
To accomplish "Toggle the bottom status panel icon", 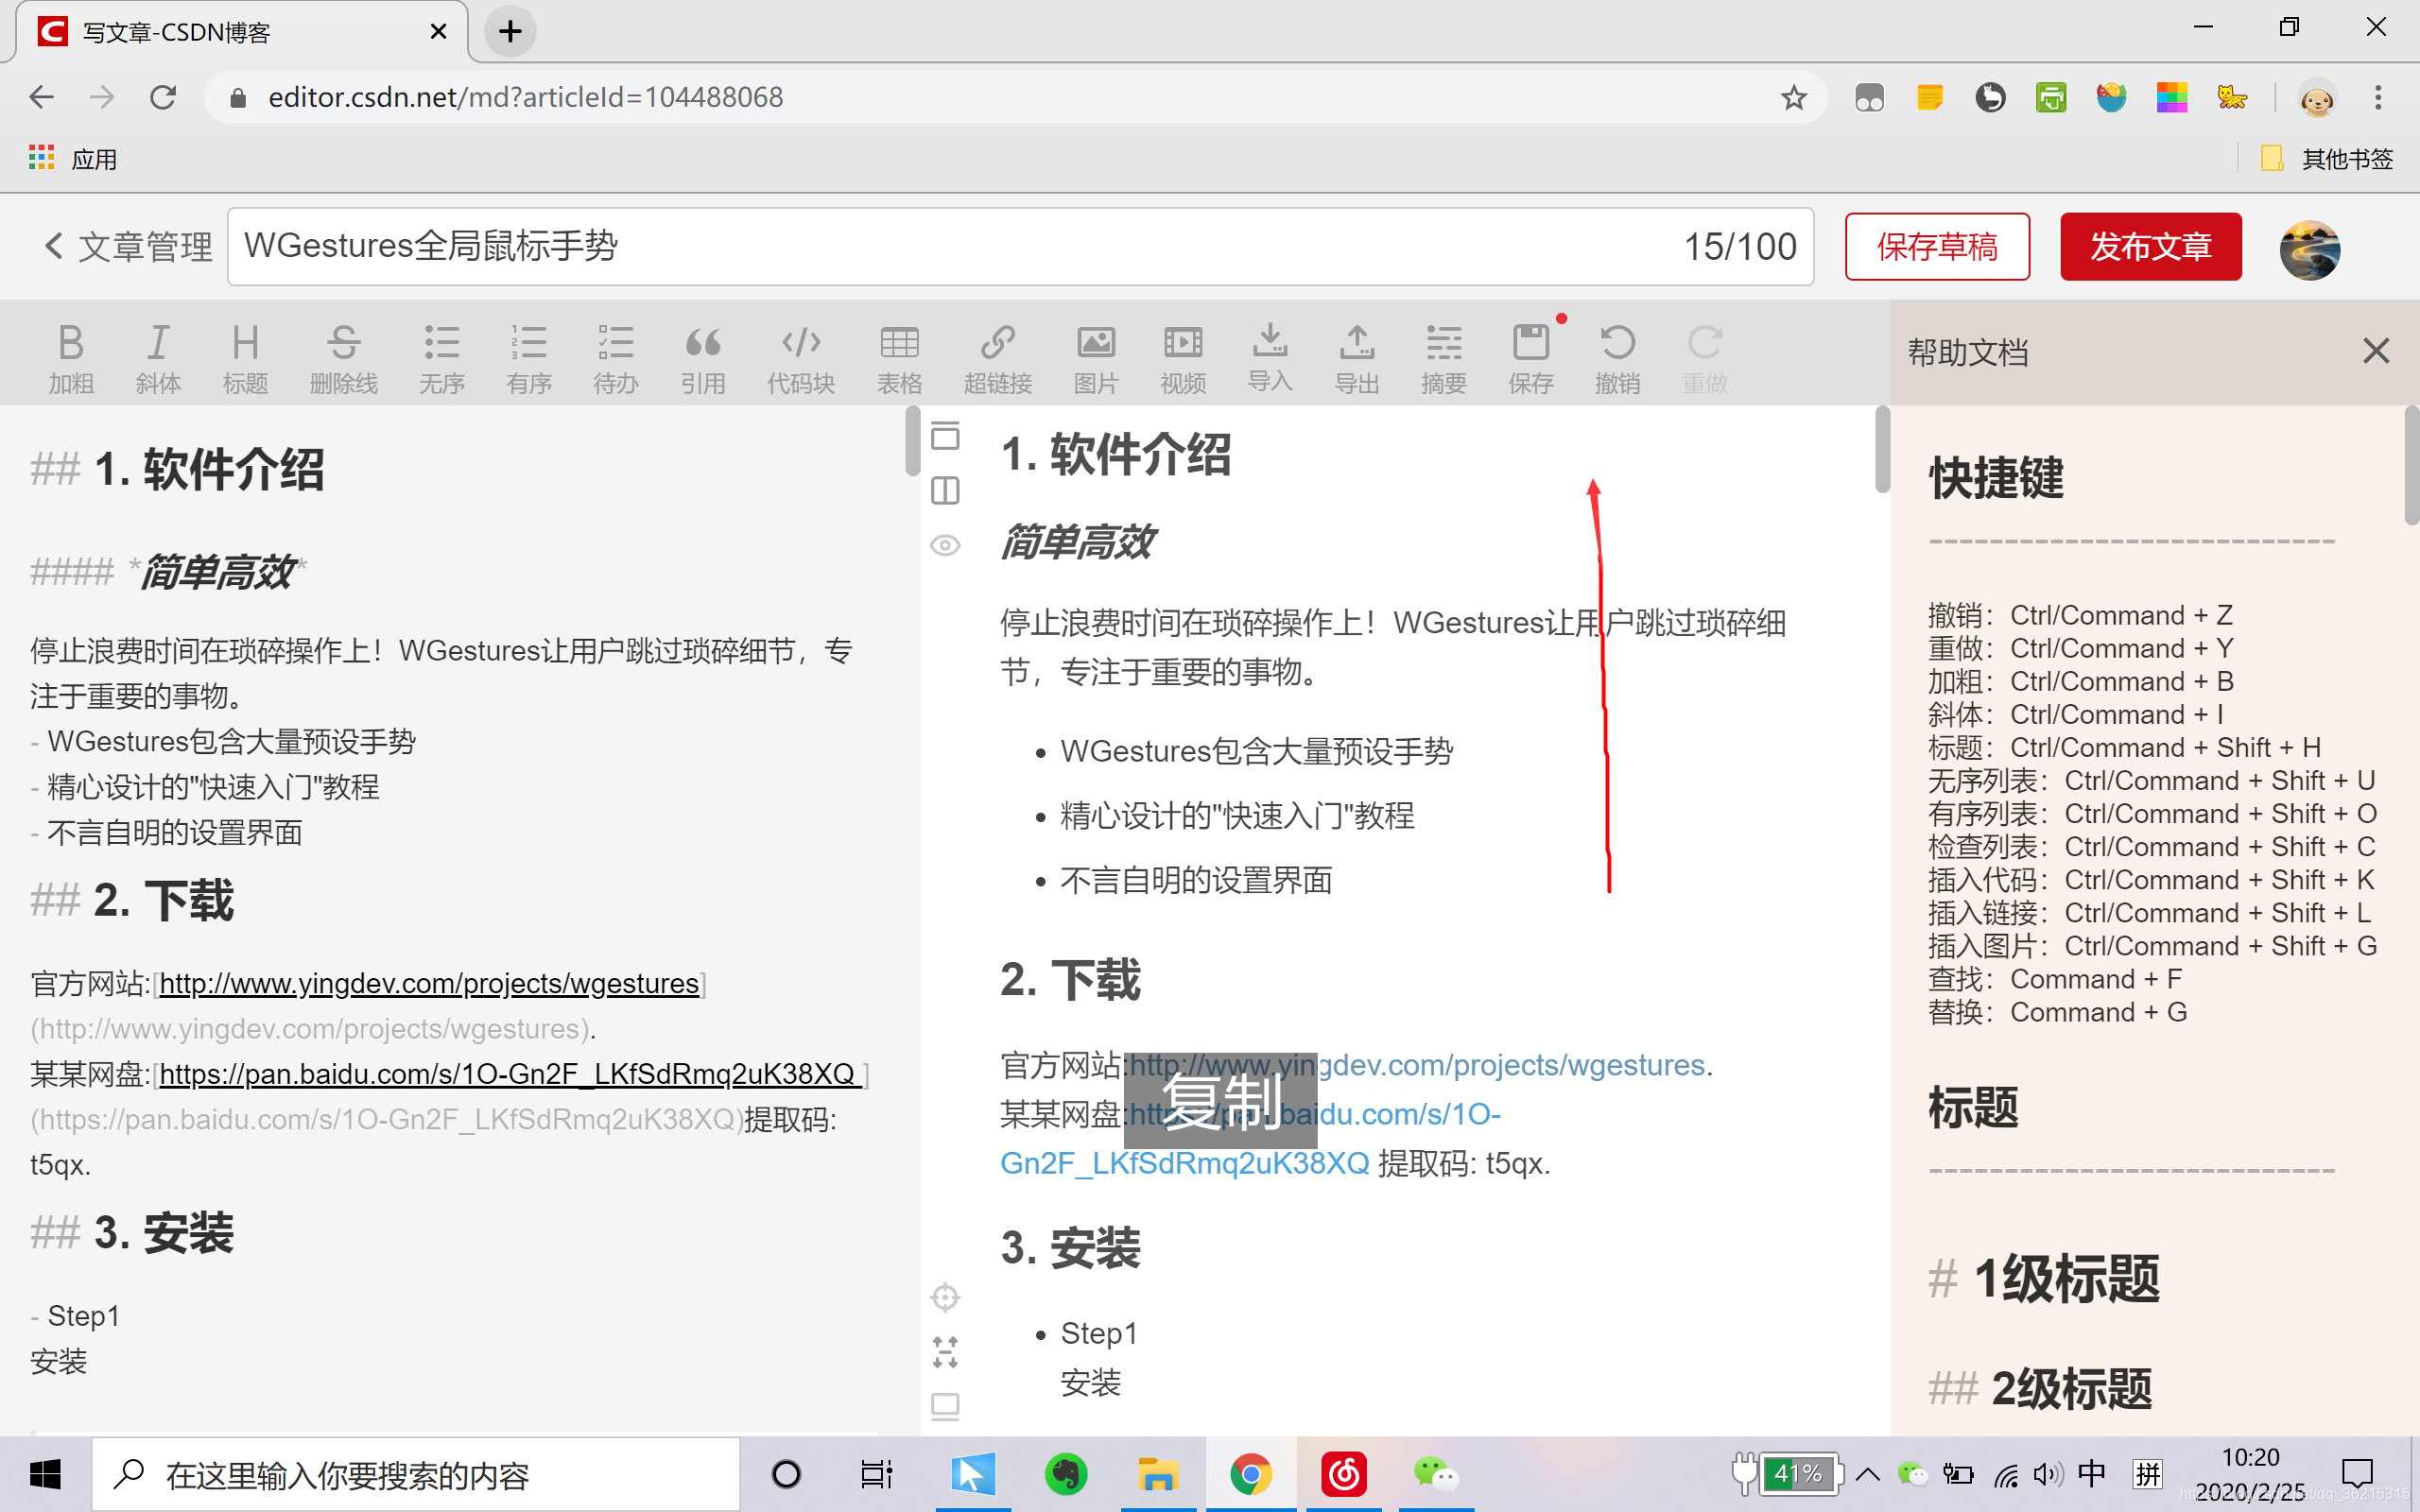I will (945, 1406).
